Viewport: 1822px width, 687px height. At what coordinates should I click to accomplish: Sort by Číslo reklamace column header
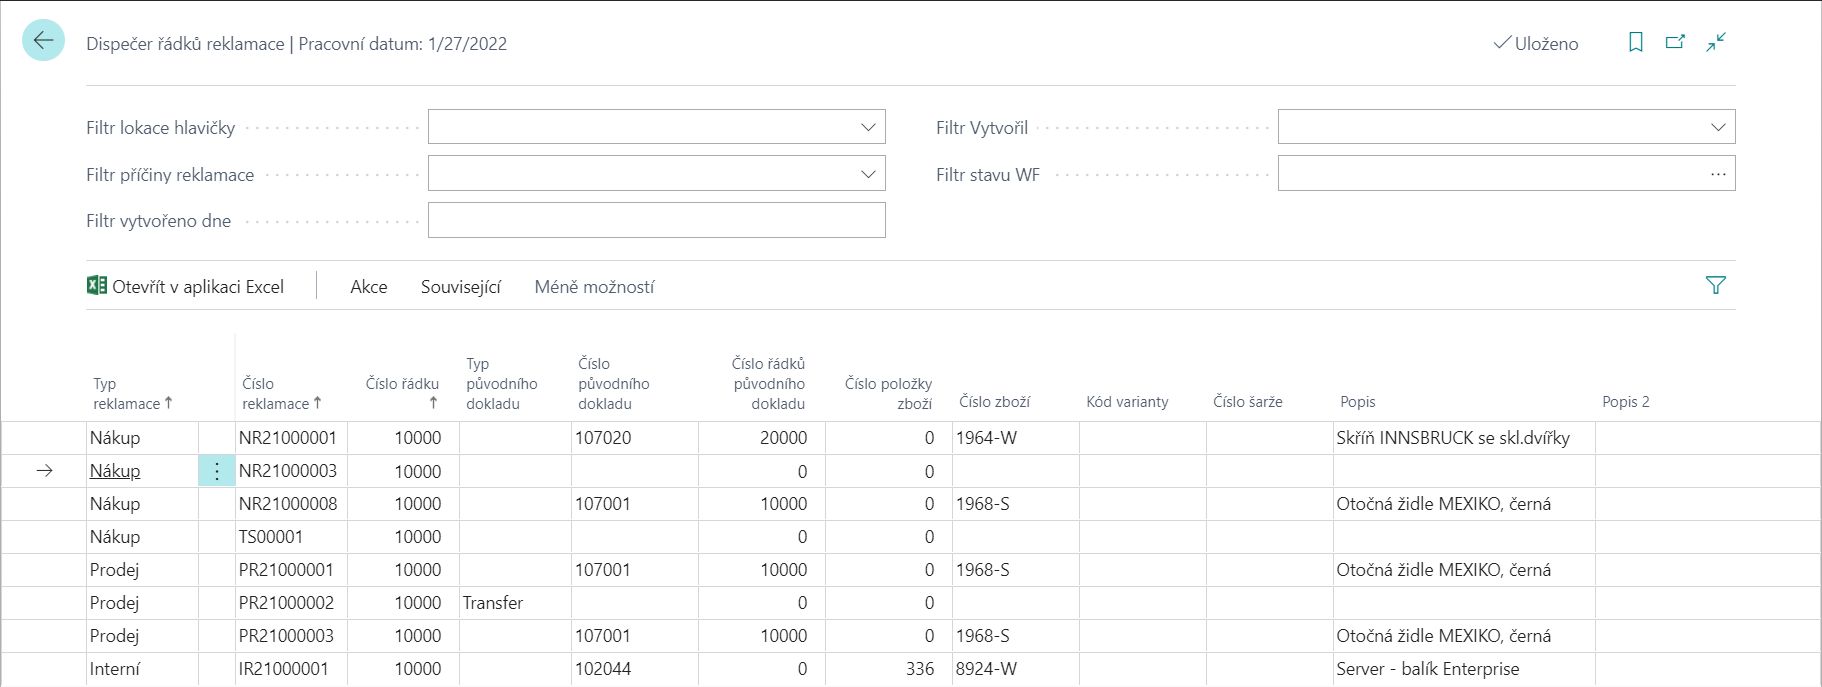pyautogui.click(x=275, y=393)
